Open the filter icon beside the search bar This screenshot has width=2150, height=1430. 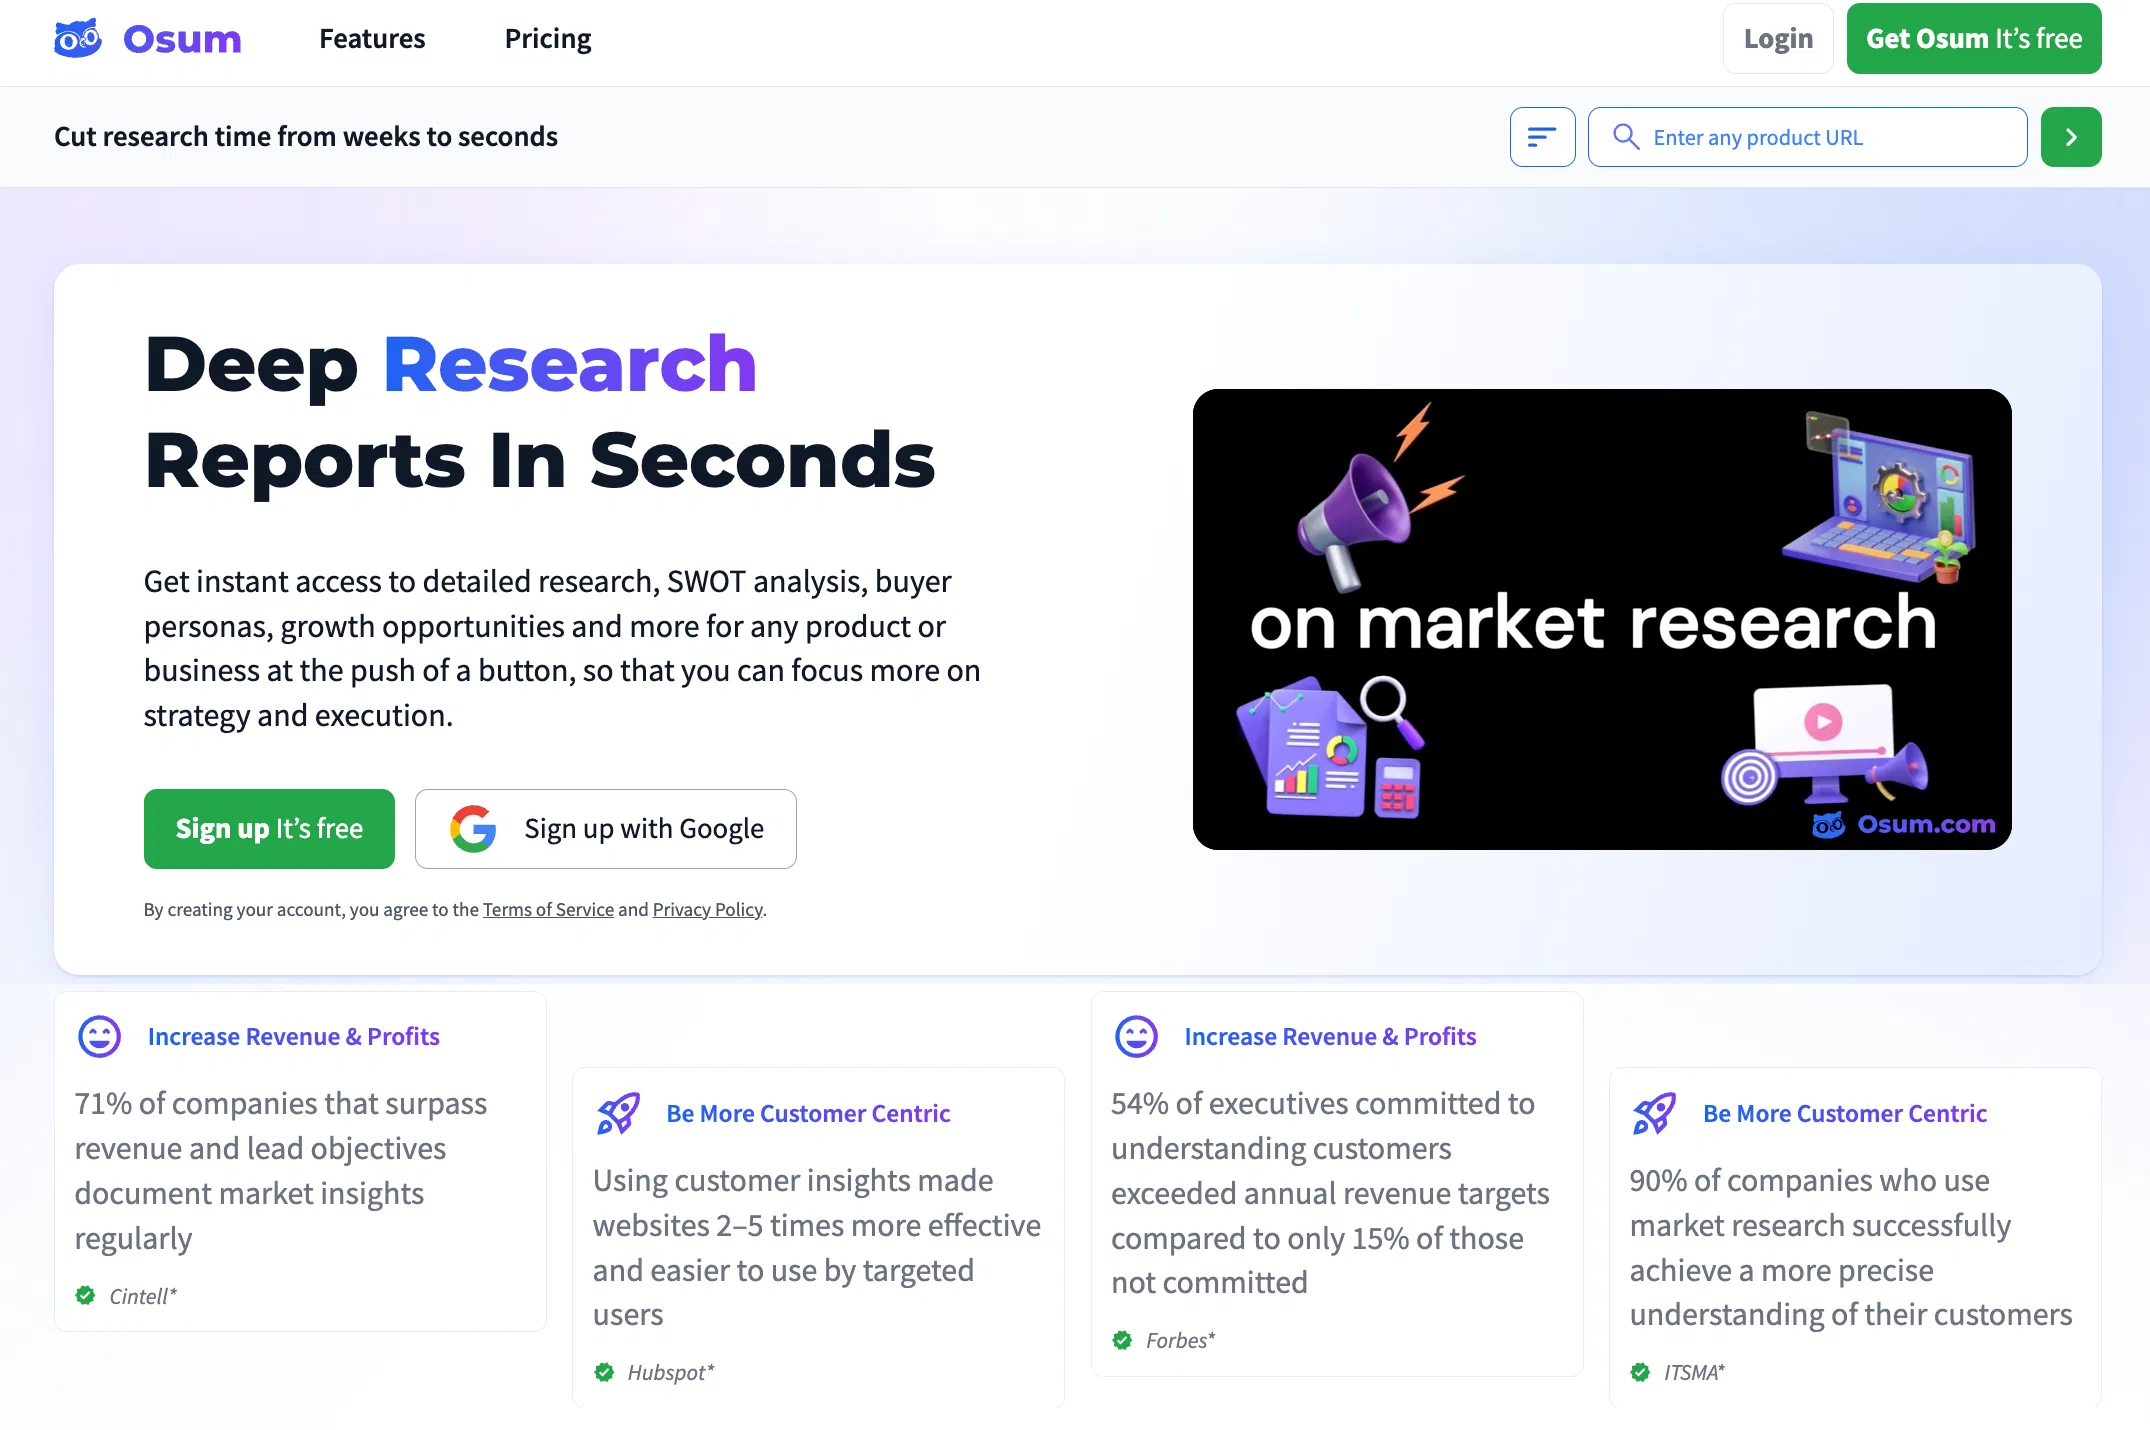tap(1542, 137)
